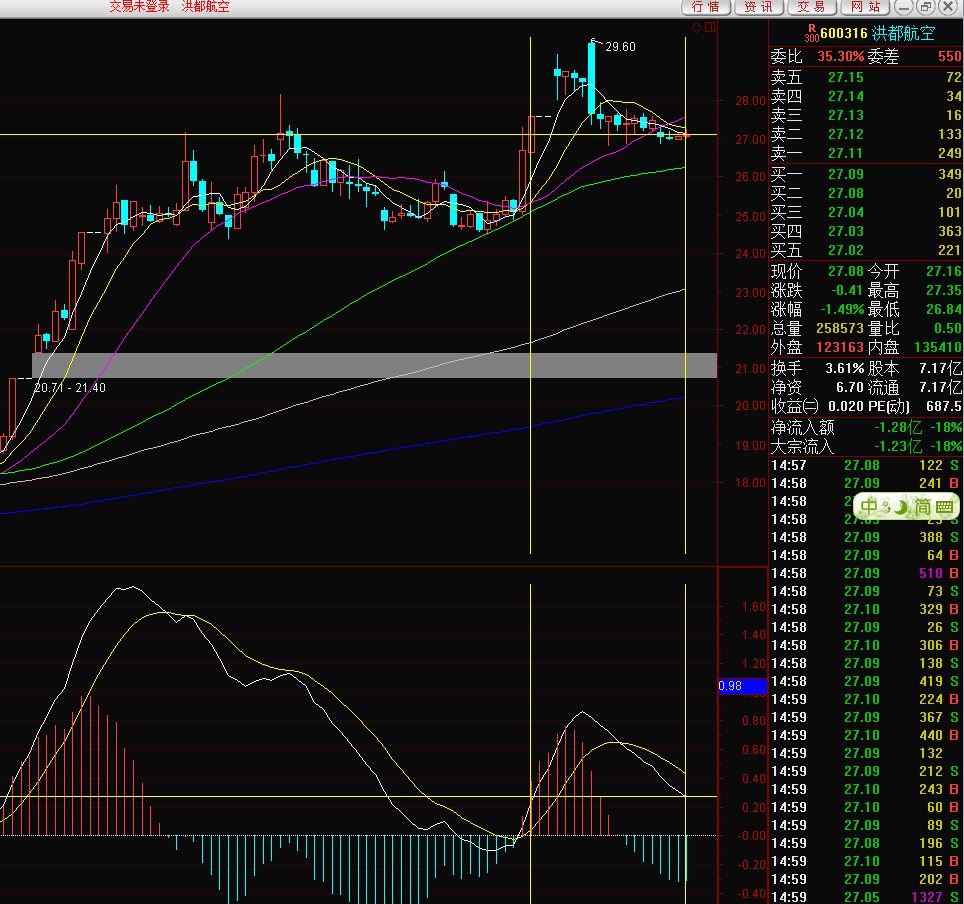Select the 卖五 27.15 ask row

[866, 77]
